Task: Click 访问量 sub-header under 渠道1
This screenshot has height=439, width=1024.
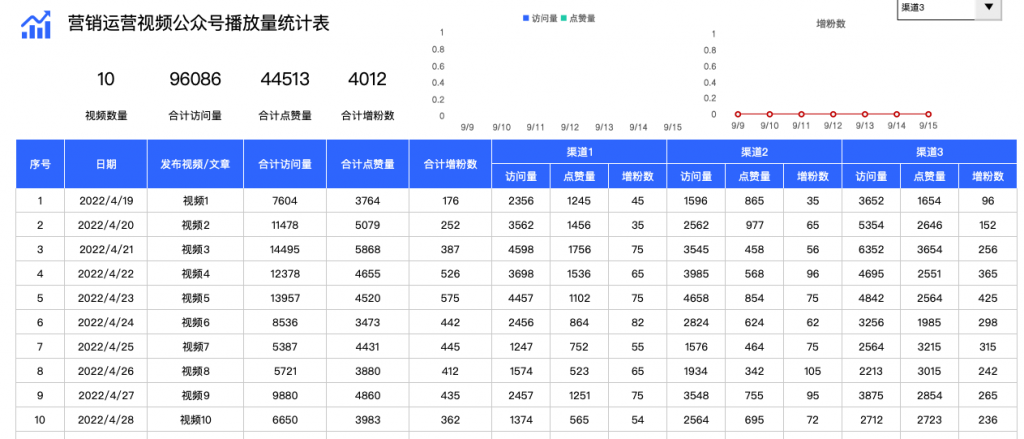Action: pos(521,176)
